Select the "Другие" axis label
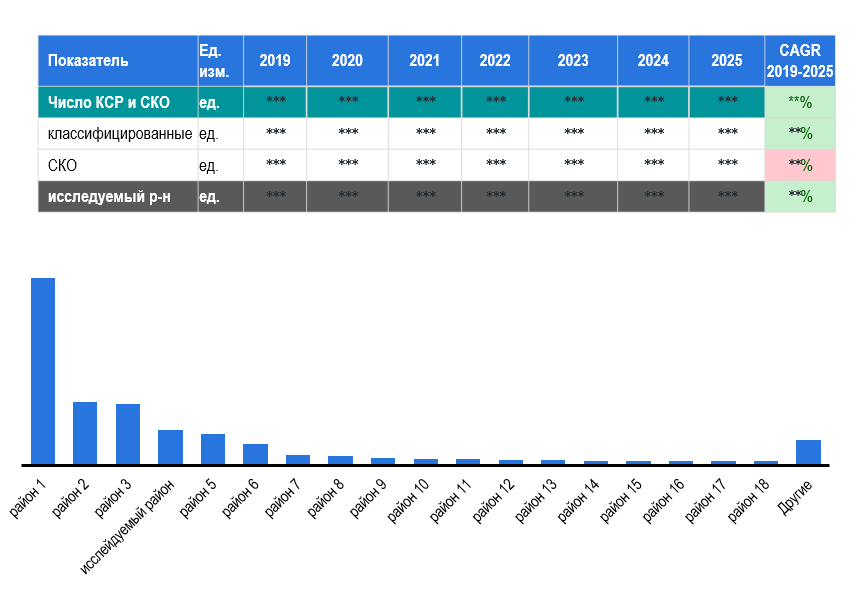The height and width of the screenshot is (590, 858). tap(795, 497)
